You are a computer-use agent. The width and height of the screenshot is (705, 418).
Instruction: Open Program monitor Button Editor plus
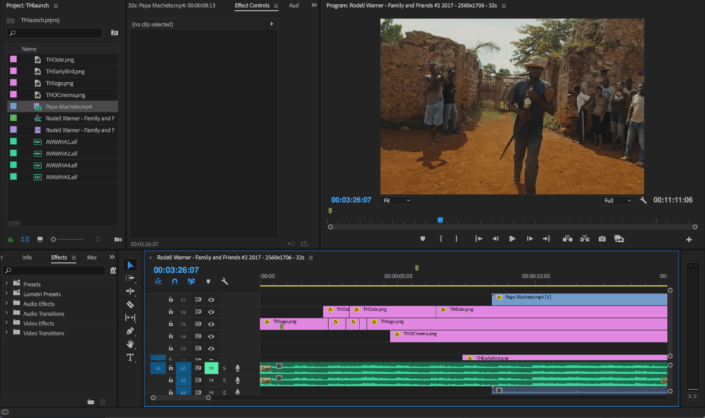689,240
